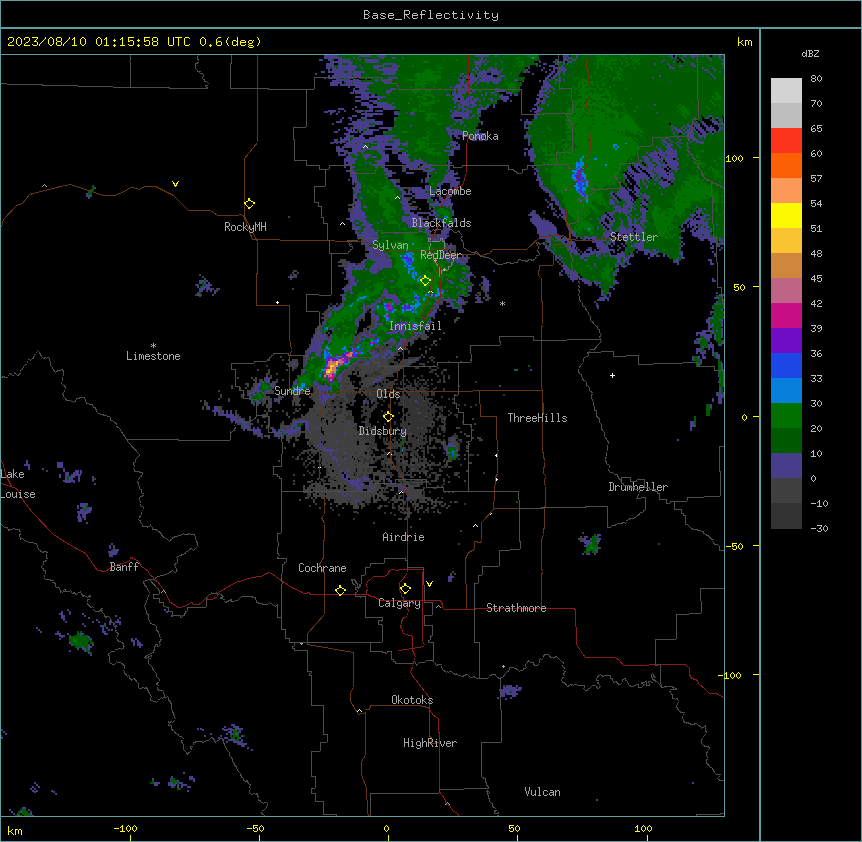Click the km unit label at top right
The height and width of the screenshot is (842, 862).
[744, 42]
